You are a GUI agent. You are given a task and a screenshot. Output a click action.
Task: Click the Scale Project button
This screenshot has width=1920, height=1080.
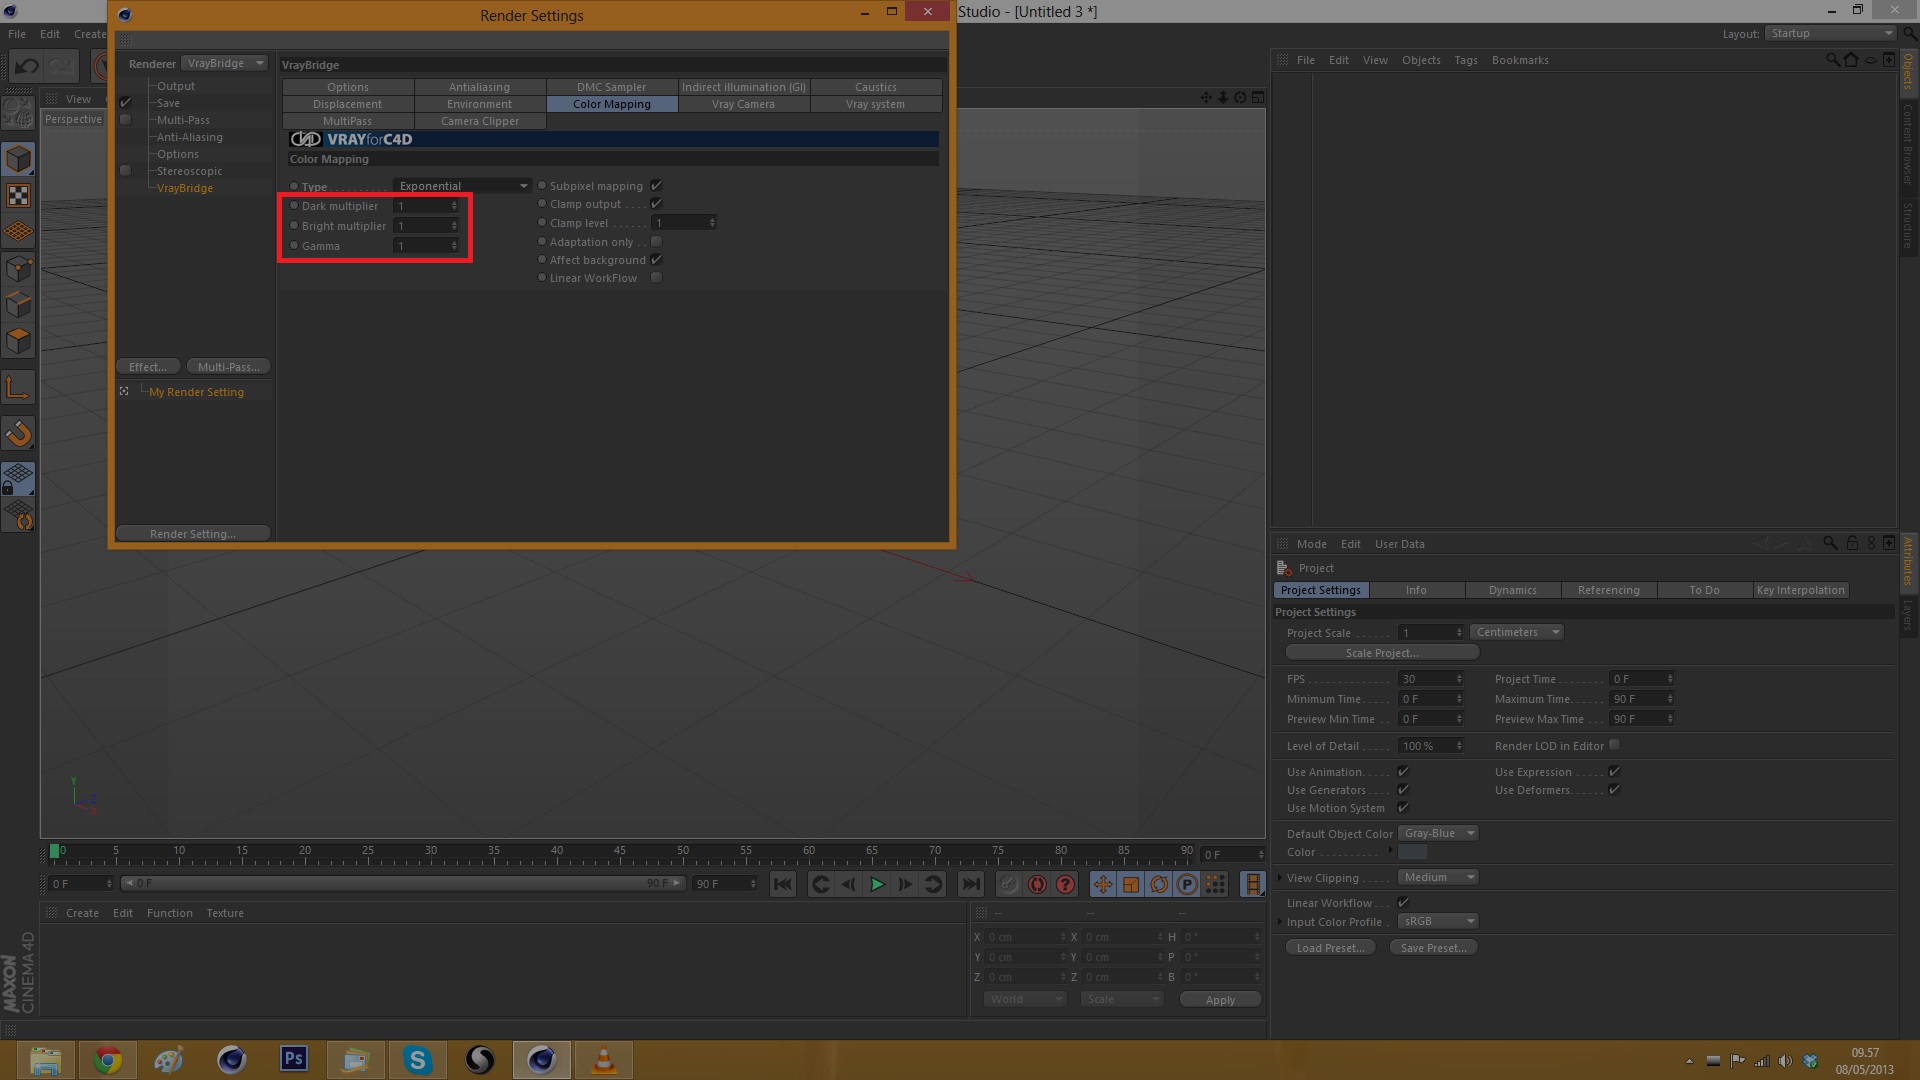pos(1381,653)
